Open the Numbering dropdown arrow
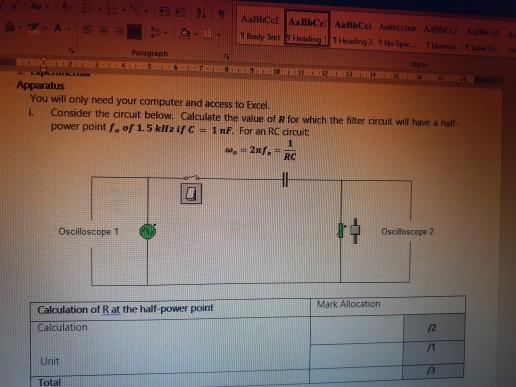The width and height of the screenshot is (516, 387). [124, 10]
